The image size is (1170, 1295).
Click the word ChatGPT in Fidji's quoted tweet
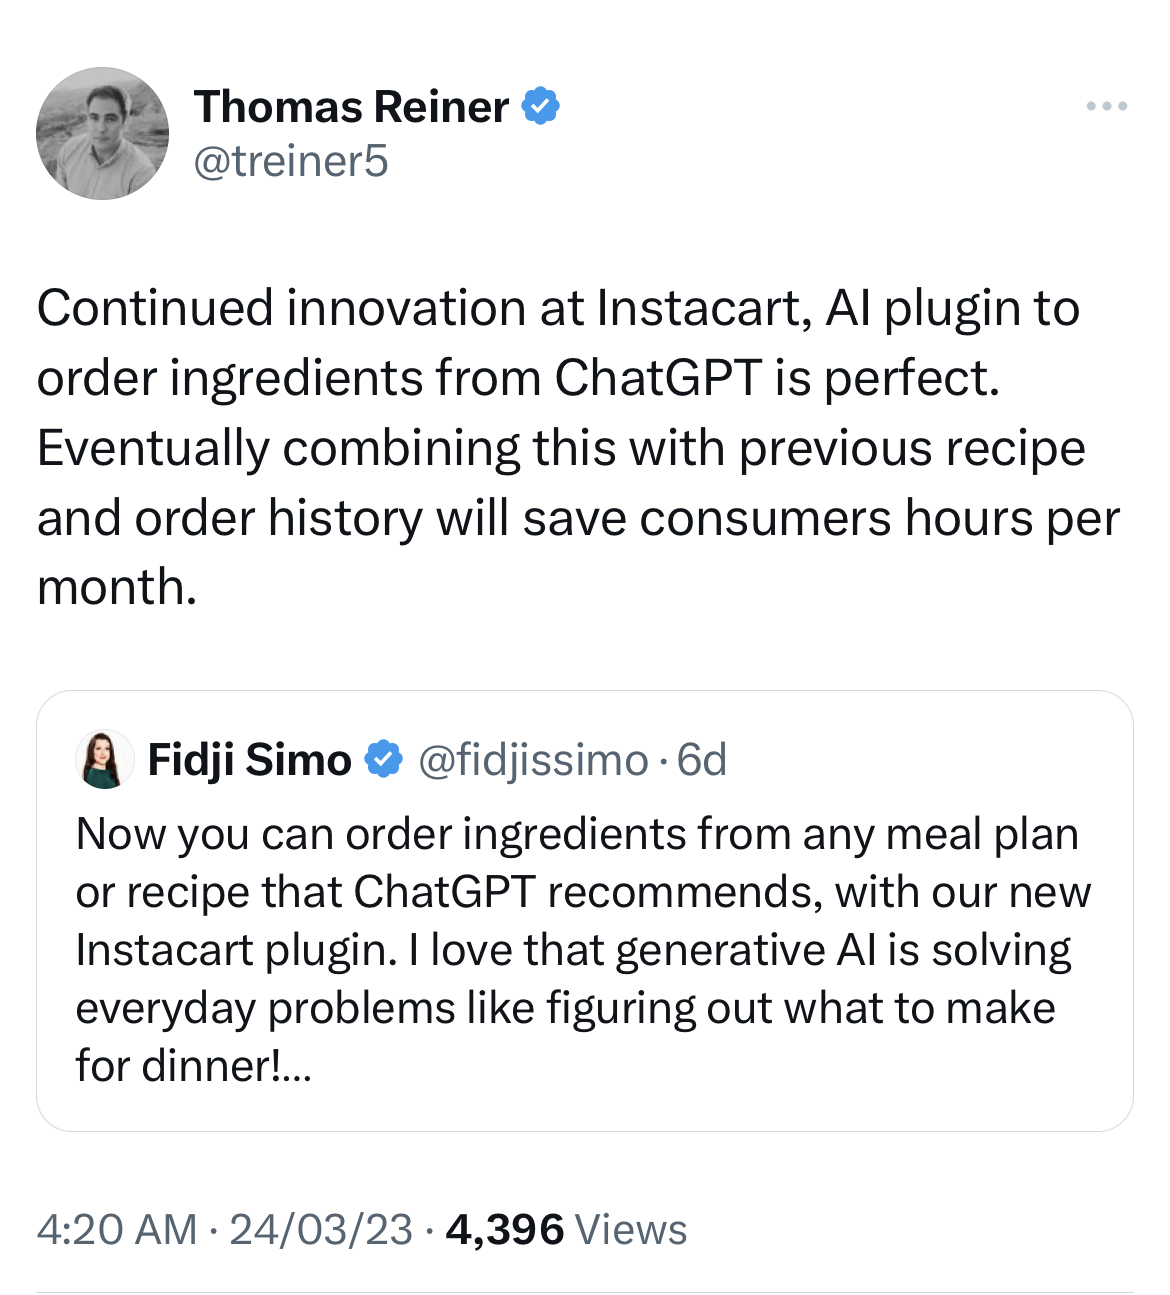(x=444, y=892)
